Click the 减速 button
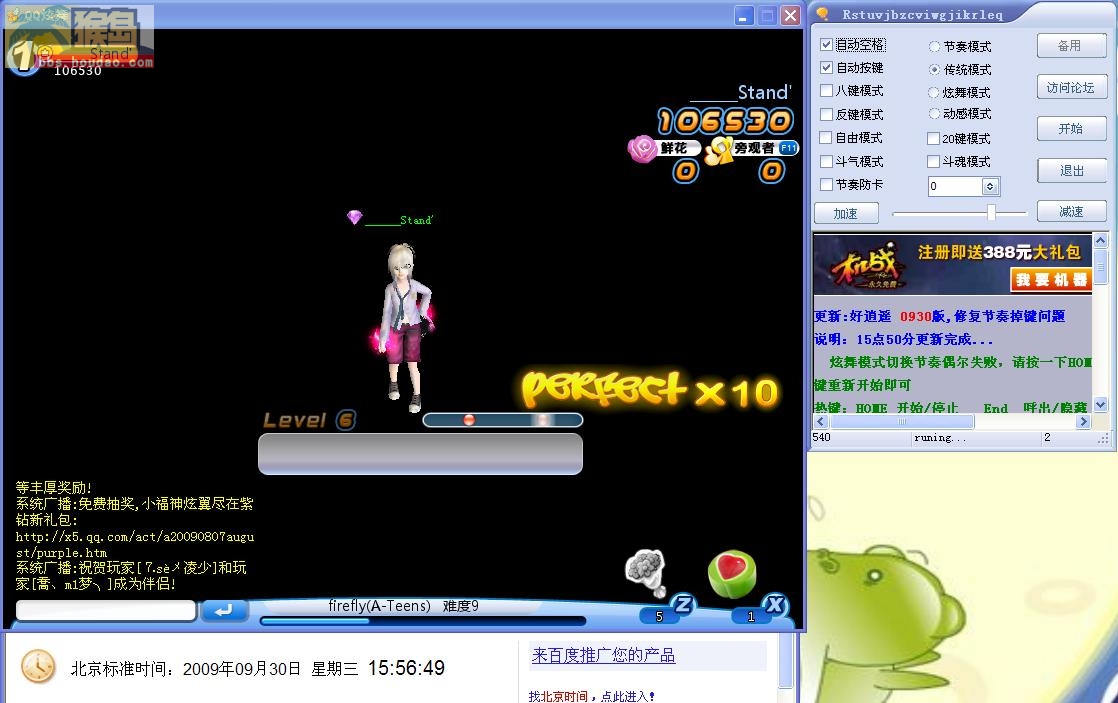This screenshot has height=703, width=1118. [1071, 212]
